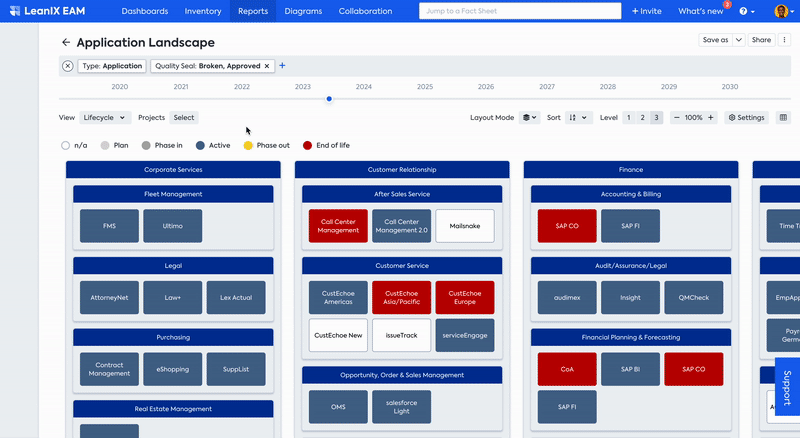Open the Layout Mode dropdown
Screen dimensions: 800x438
[x=530, y=117]
